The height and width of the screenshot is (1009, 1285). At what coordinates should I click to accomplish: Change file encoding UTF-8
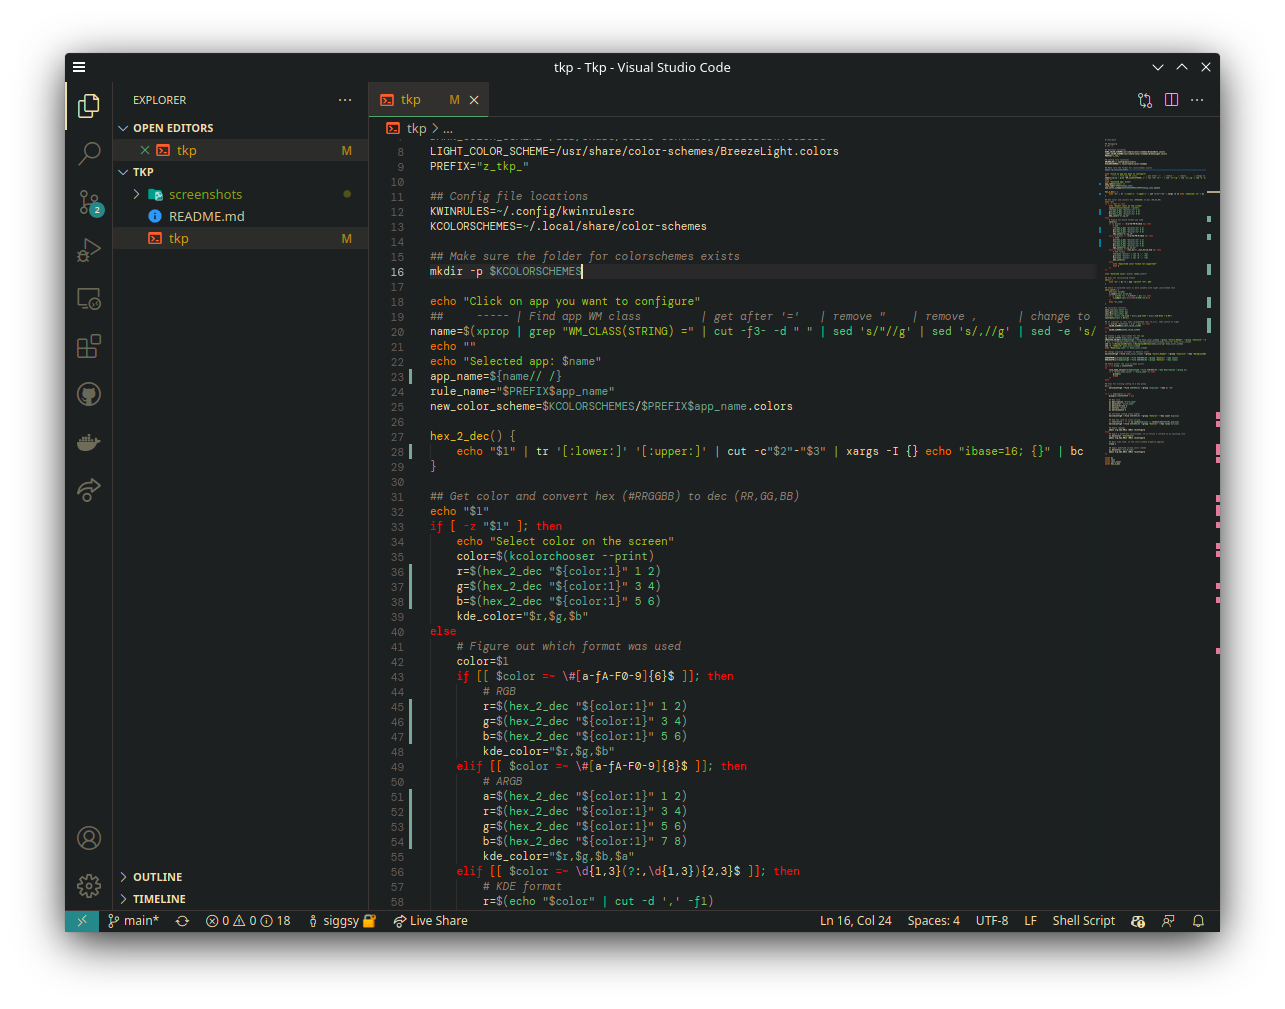992,921
